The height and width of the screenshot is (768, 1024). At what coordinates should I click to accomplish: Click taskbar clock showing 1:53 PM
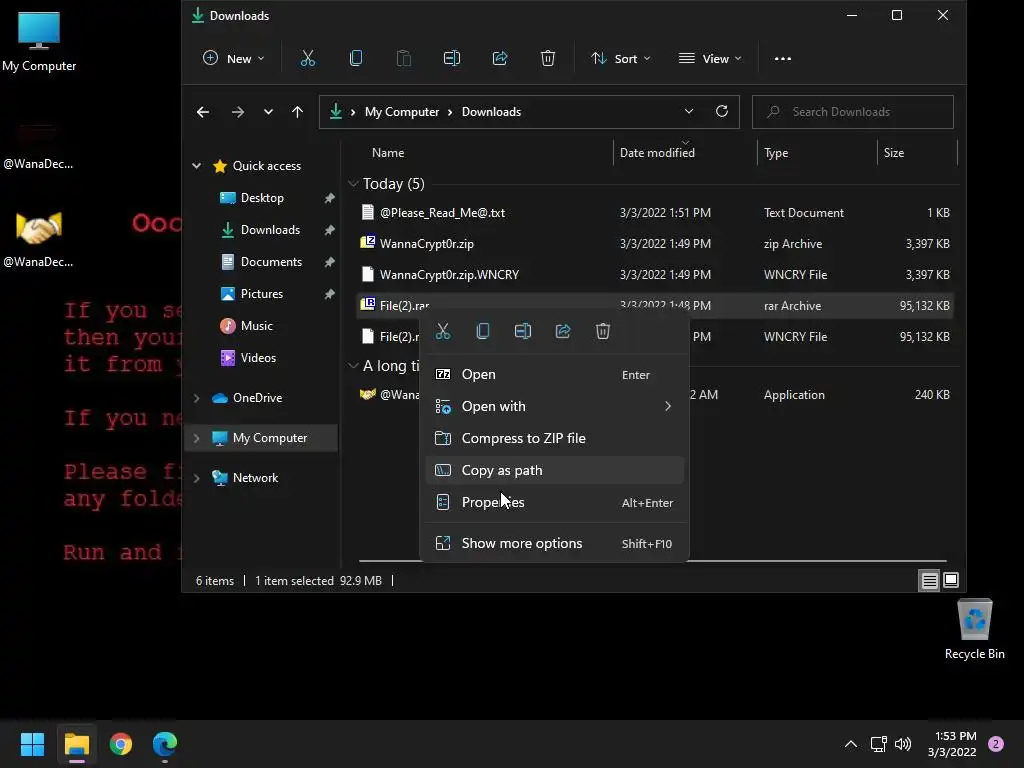tap(952, 744)
